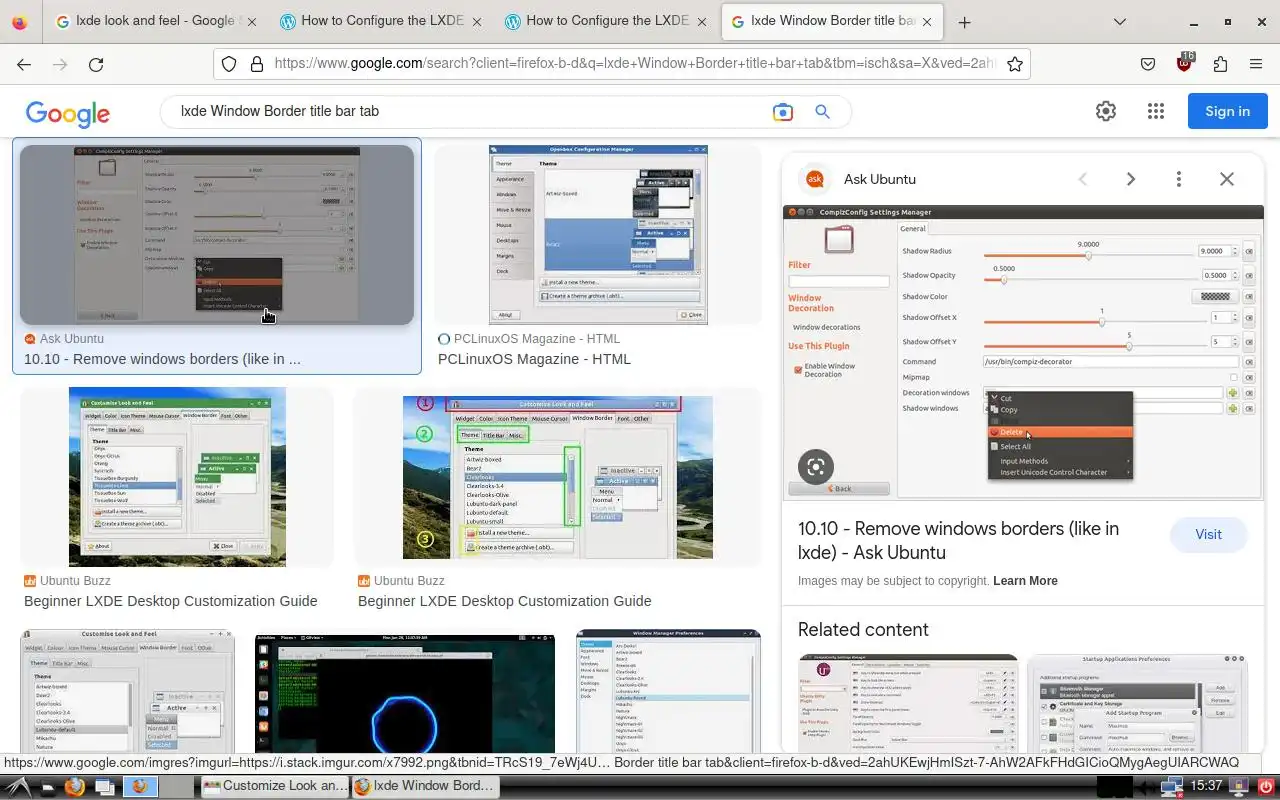
Task: Click the iconify windows icon on the taskbar
Action: pyautogui.click(x=104, y=787)
